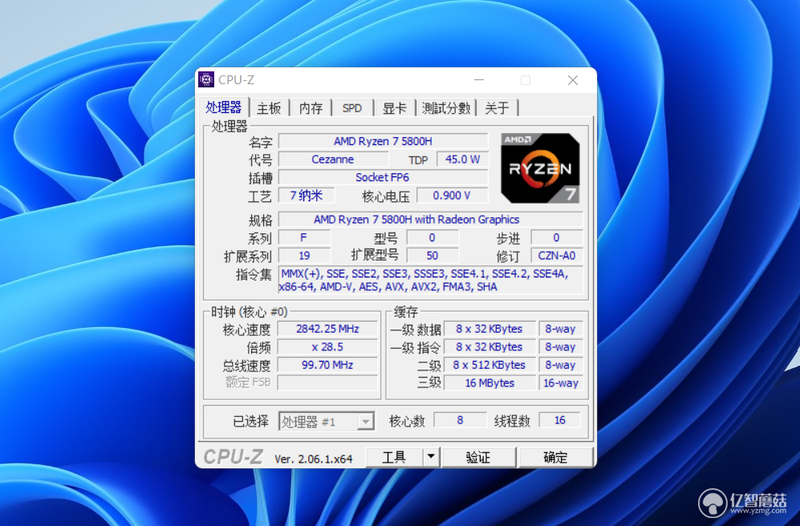800x526 pixels.
Task: Switch to the 主板 tab
Action: click(x=269, y=108)
